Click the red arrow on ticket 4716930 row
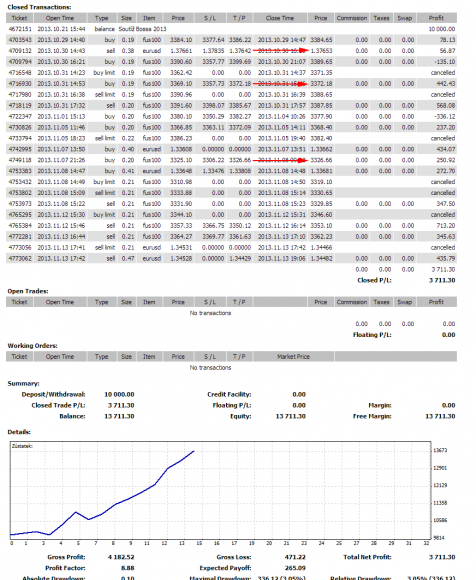 tap(281, 84)
